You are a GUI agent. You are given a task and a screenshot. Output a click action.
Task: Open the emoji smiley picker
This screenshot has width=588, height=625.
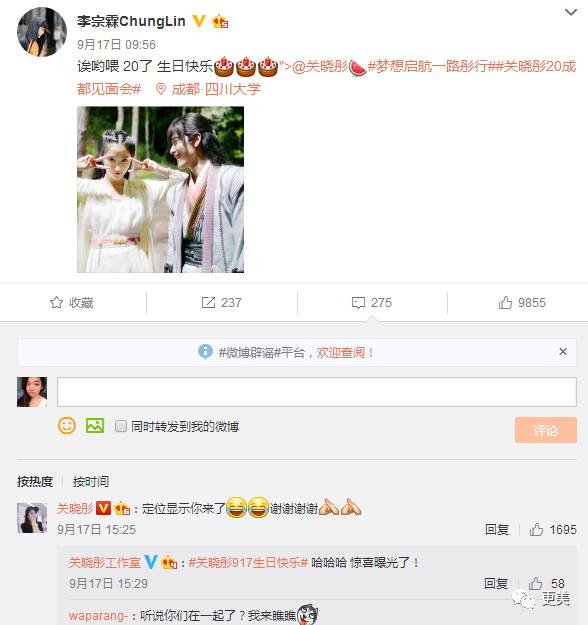(x=67, y=426)
